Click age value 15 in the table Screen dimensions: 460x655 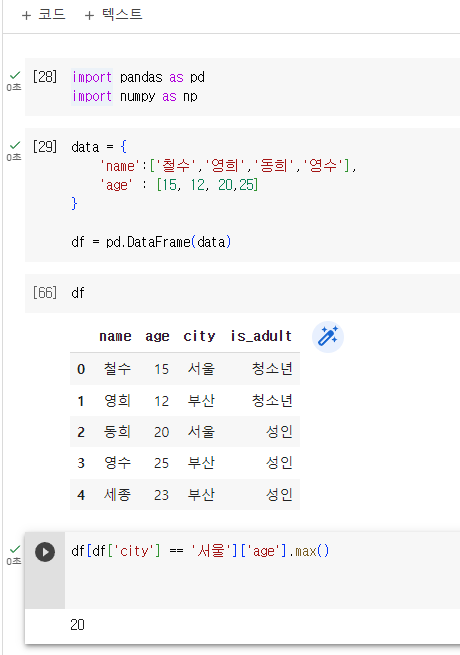[x=161, y=369]
